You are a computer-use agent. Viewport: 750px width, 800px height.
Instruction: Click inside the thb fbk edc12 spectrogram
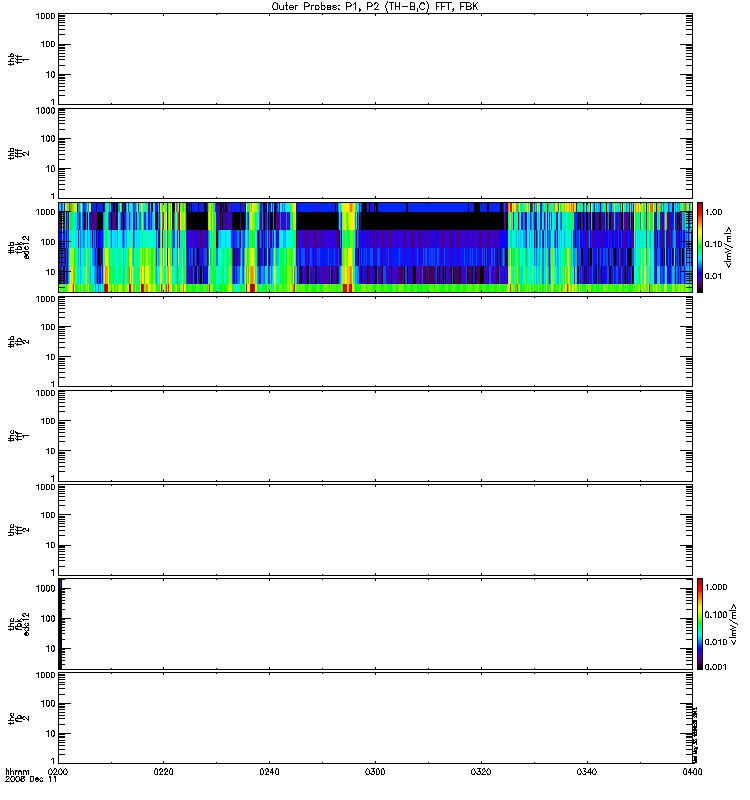[376, 247]
